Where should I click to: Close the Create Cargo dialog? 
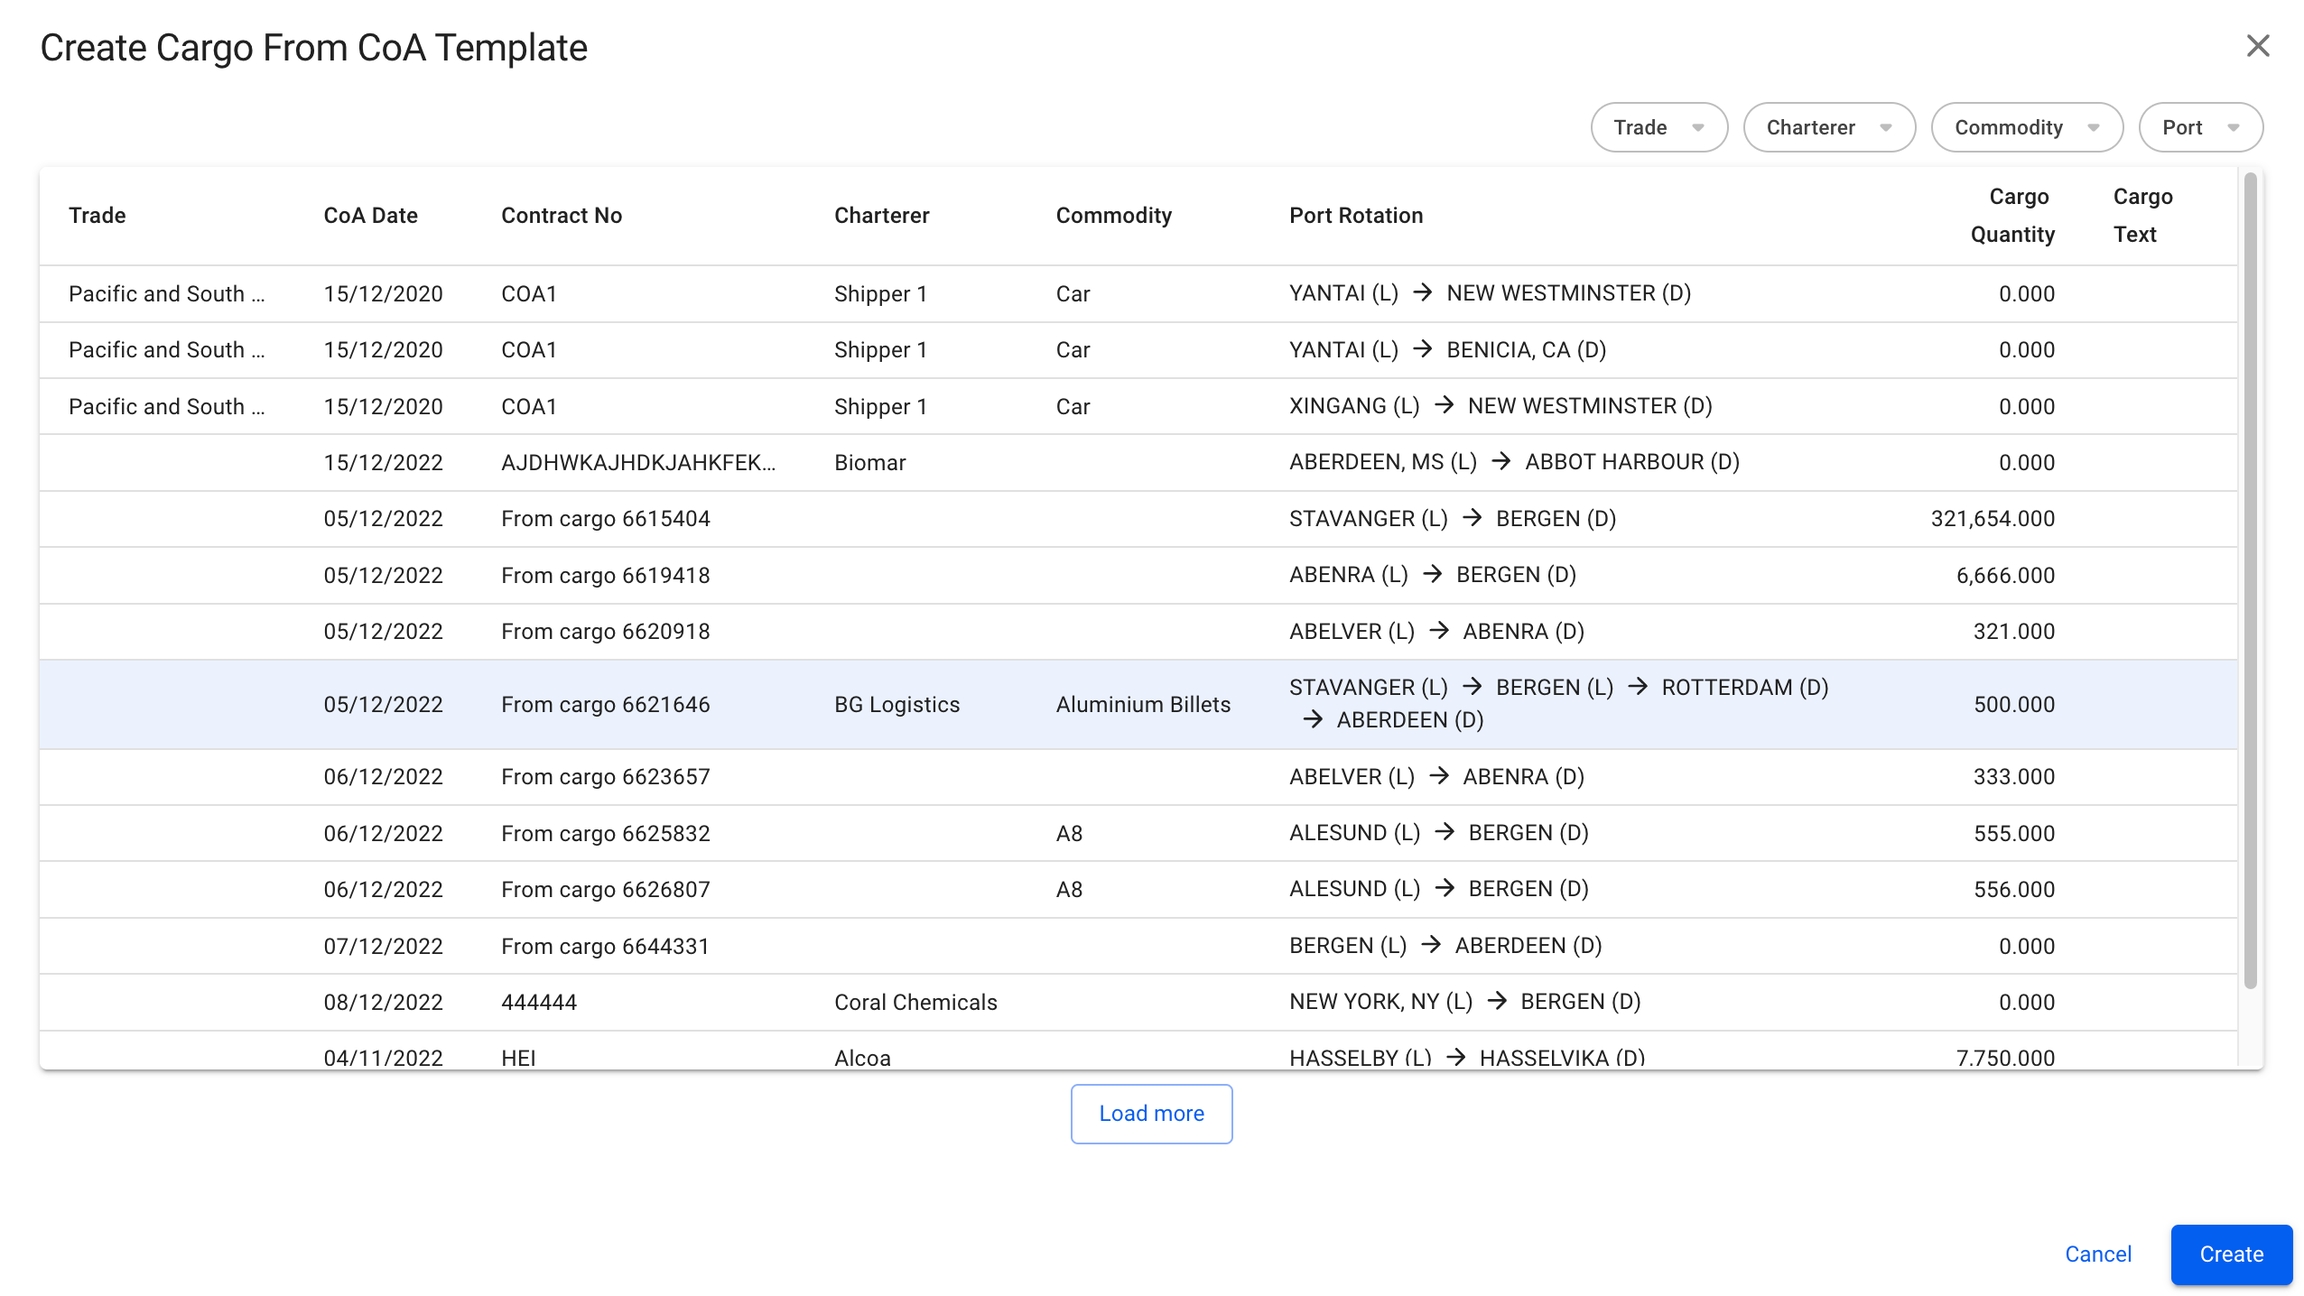(2257, 46)
